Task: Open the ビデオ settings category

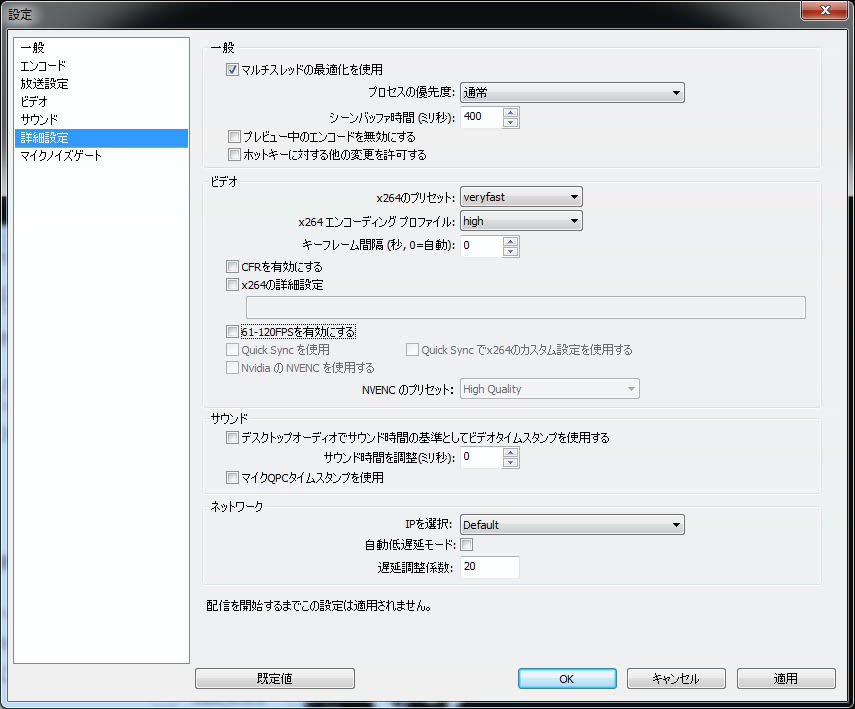Action: [x=101, y=102]
